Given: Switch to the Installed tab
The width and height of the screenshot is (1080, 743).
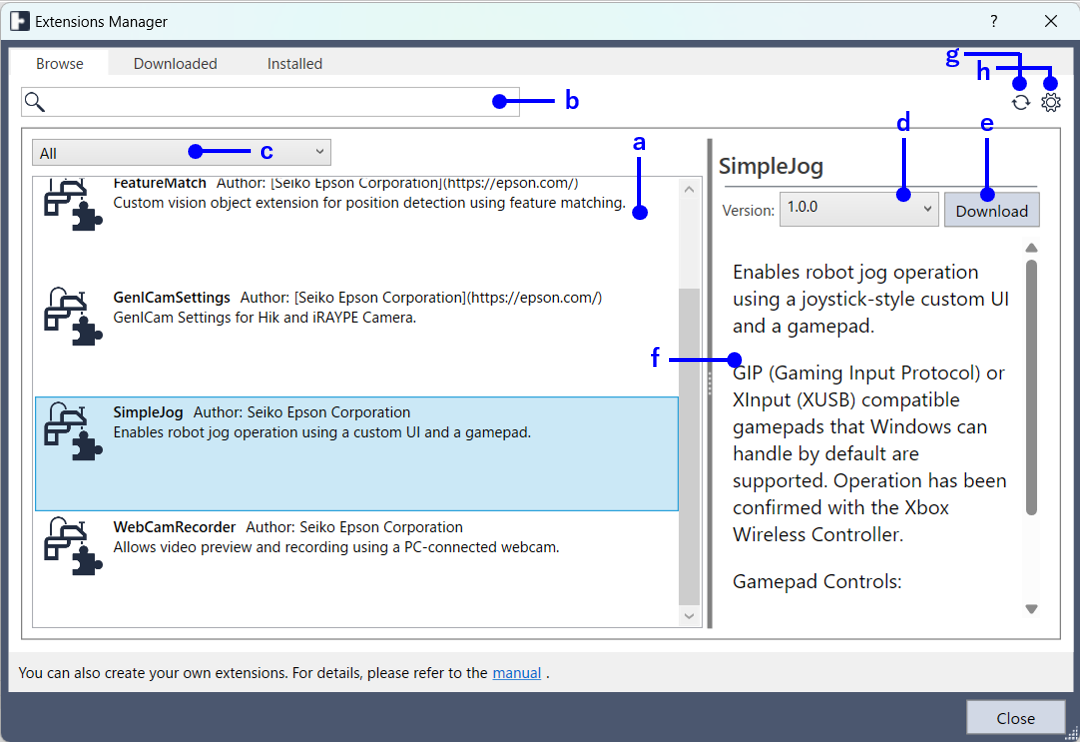Looking at the screenshot, I should tap(294, 63).
